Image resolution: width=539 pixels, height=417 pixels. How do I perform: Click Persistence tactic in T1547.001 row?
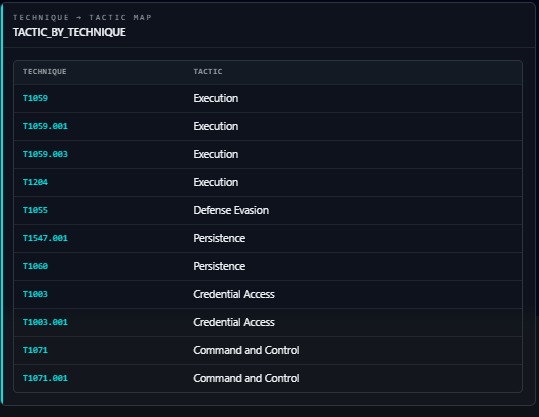[219, 238]
